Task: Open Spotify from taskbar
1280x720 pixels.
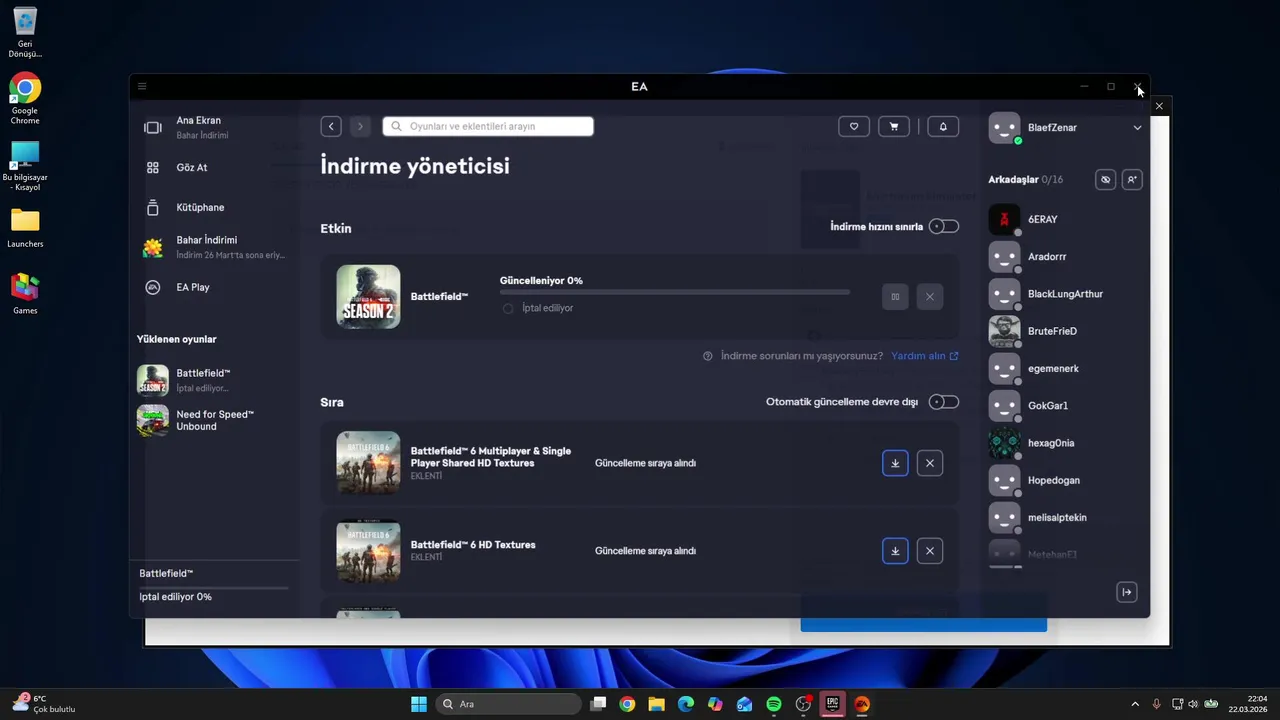Action: (x=774, y=704)
